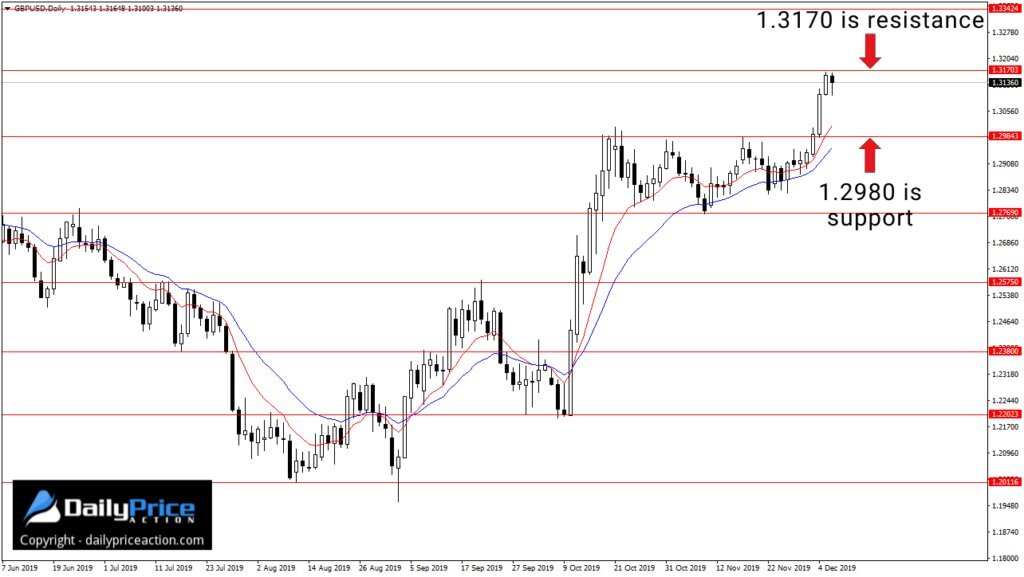This screenshot has height=577, width=1024.
Task: Click the 23 Jul 2019 date label
Action: (x=224, y=568)
